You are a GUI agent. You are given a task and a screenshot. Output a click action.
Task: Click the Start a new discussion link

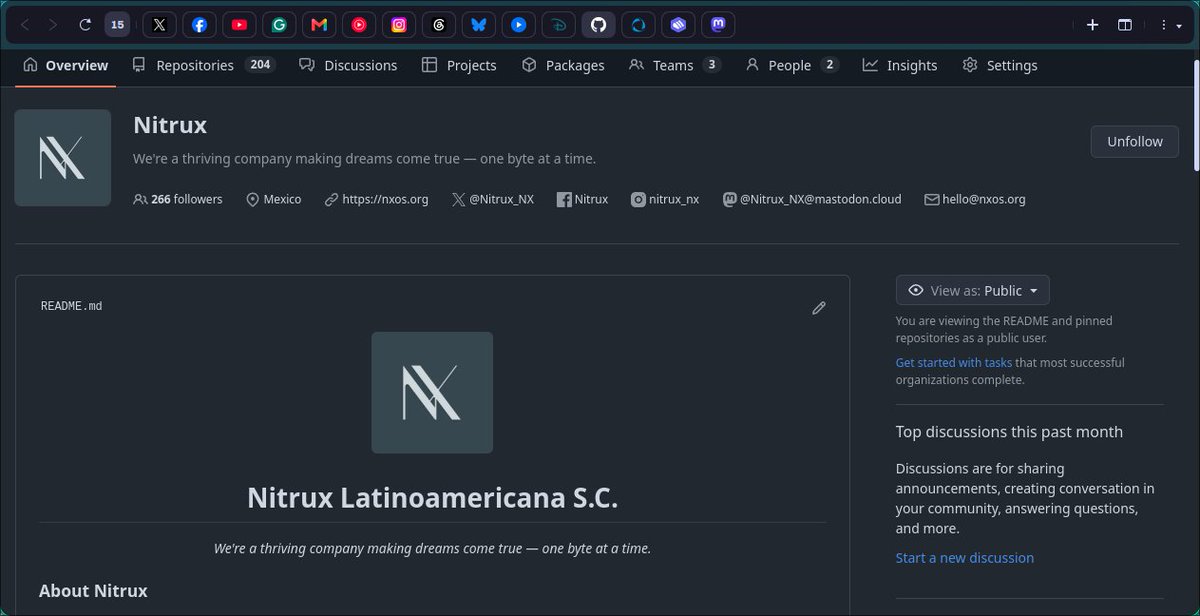(x=965, y=558)
